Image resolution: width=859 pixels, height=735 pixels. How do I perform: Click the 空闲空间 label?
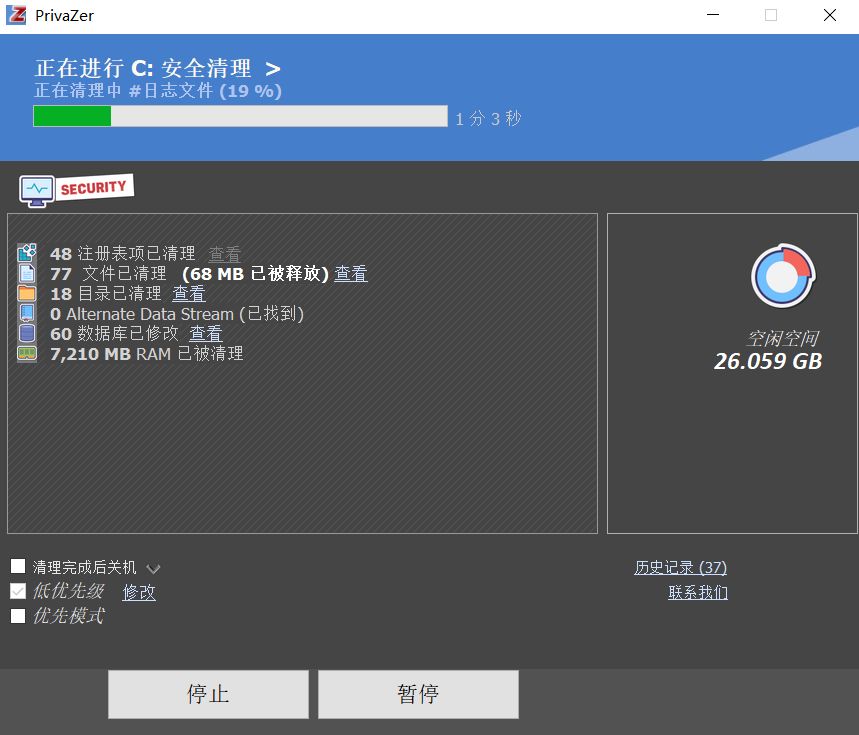(x=783, y=338)
